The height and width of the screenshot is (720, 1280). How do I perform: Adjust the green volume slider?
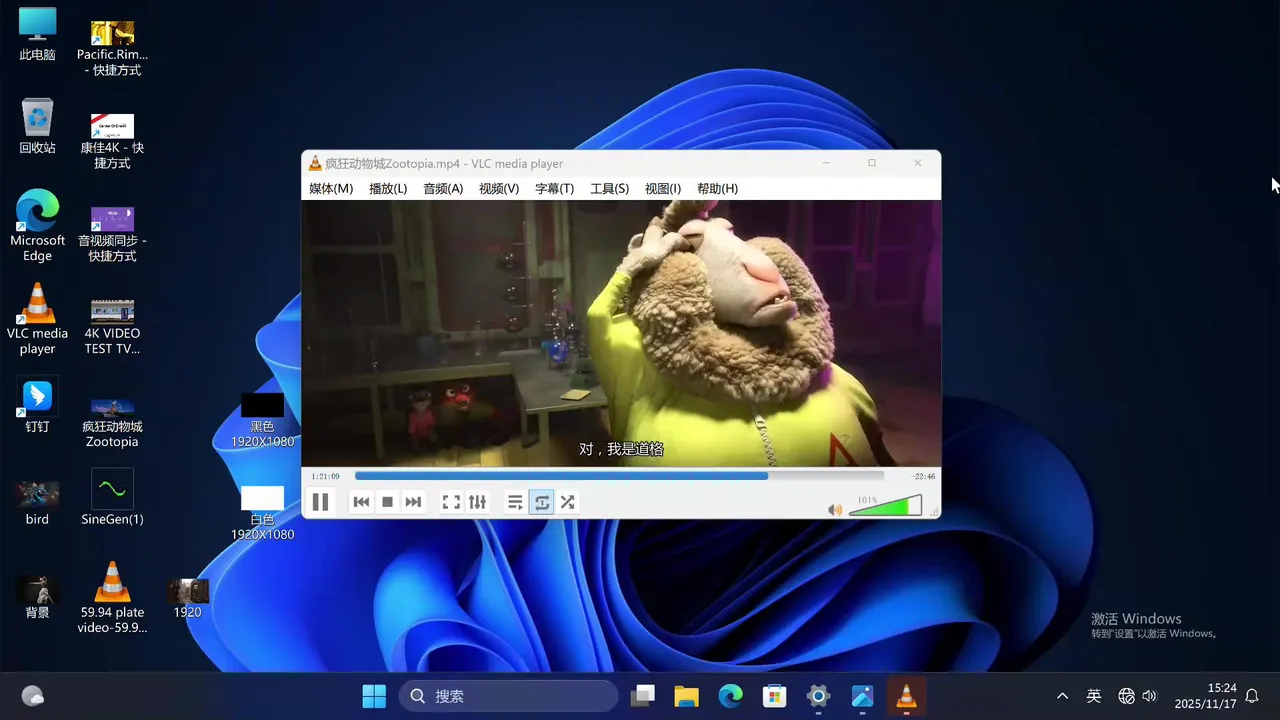pos(885,506)
